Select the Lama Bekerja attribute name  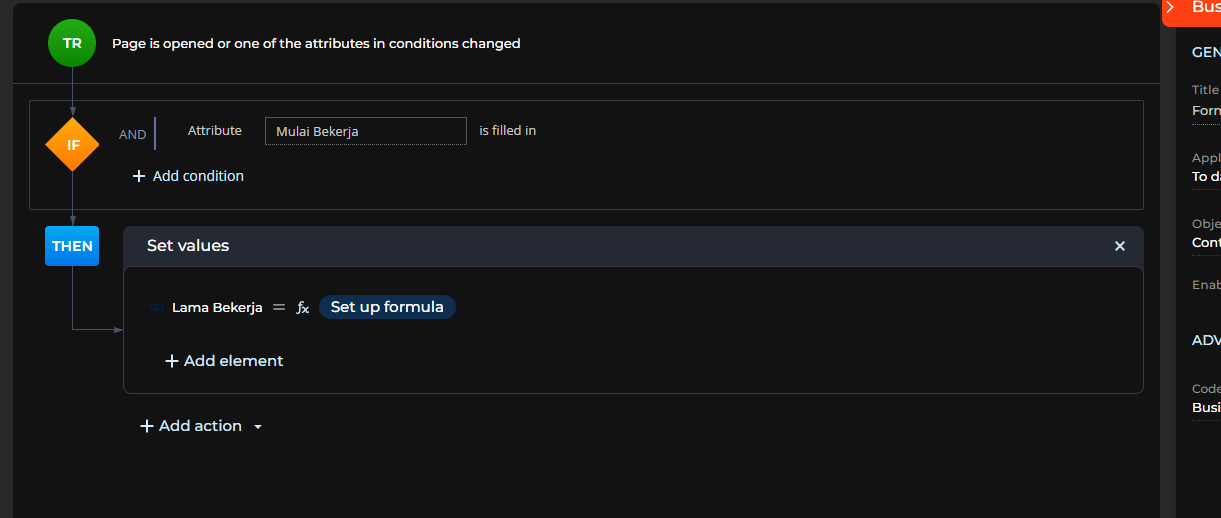point(217,307)
